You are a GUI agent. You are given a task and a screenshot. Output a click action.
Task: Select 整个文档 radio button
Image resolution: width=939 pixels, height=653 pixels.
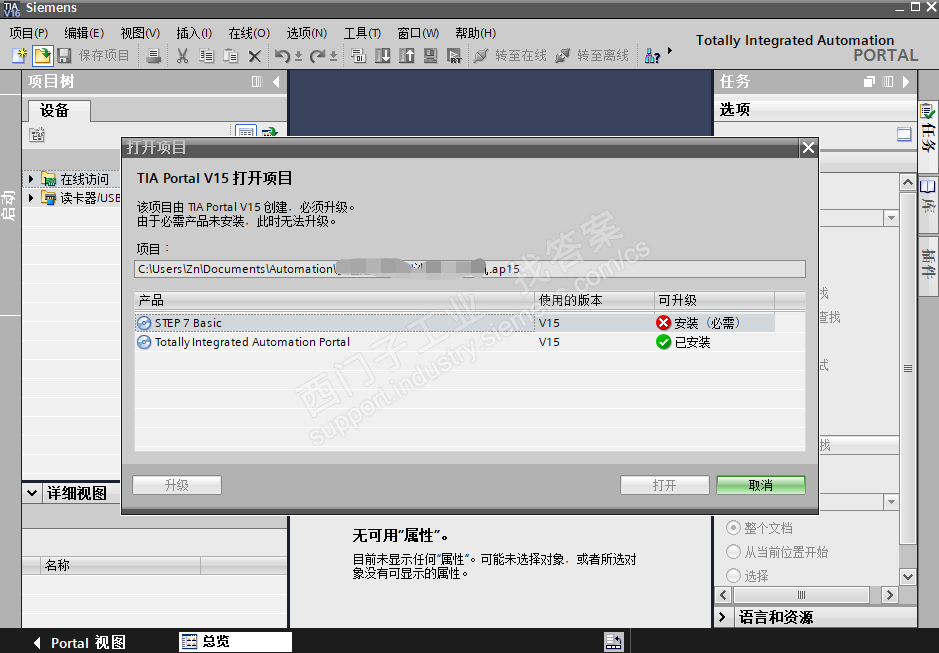(x=733, y=528)
